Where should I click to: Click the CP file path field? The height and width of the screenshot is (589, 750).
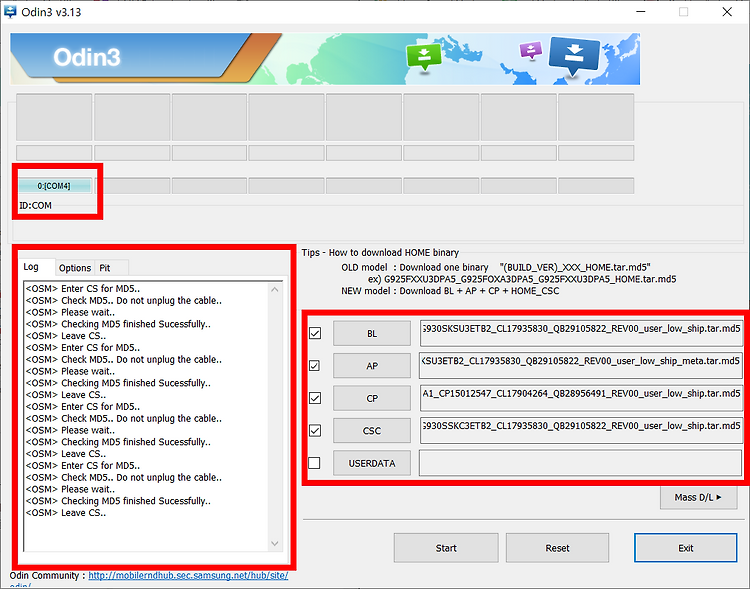[581, 398]
